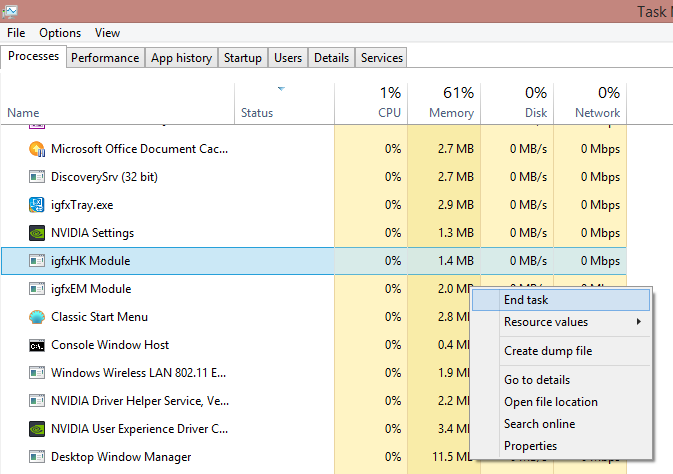The width and height of the screenshot is (673, 474).
Task: Click the NVIDIA Driver Helper Service icon
Action: click(37, 401)
